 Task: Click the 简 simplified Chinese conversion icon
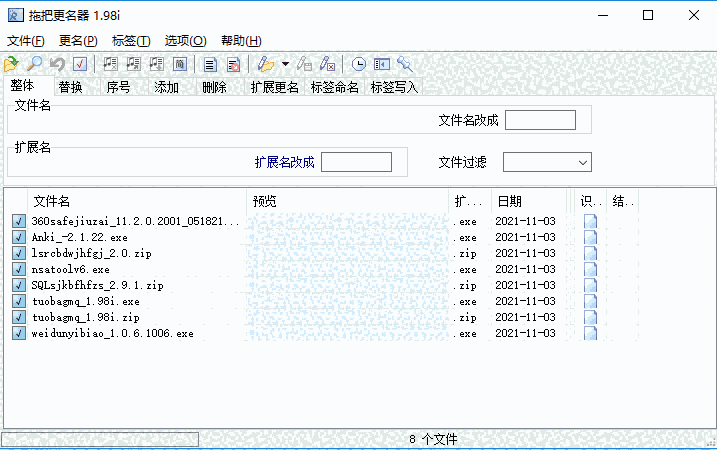[180, 64]
